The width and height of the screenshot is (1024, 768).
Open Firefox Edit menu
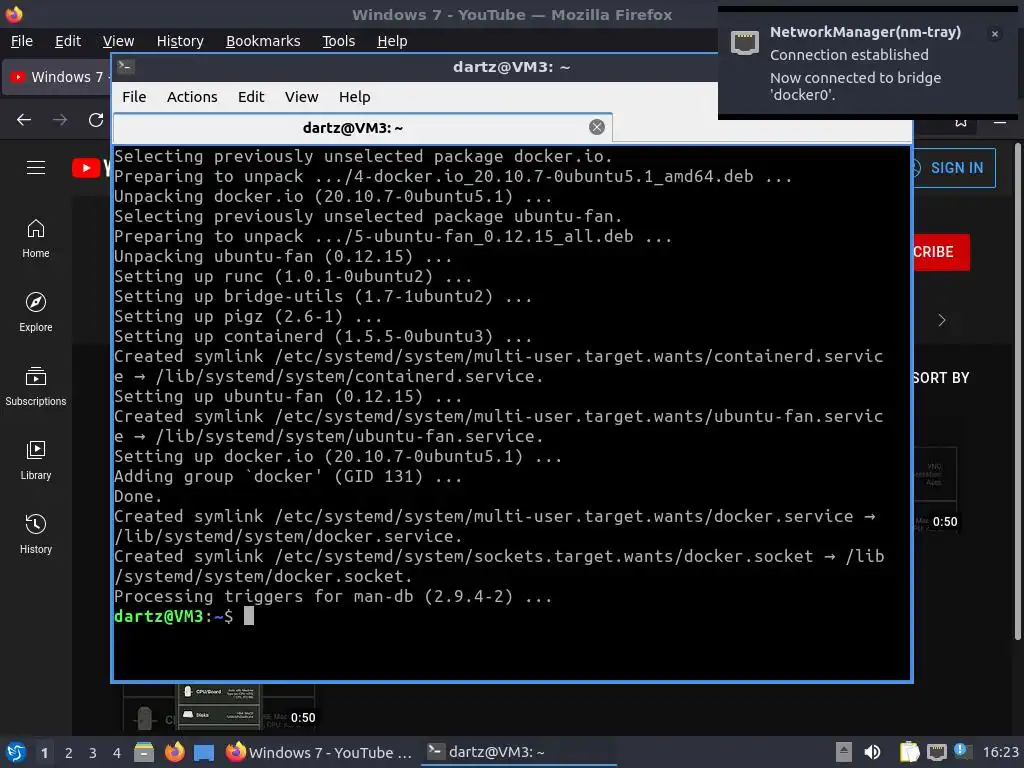tap(68, 41)
